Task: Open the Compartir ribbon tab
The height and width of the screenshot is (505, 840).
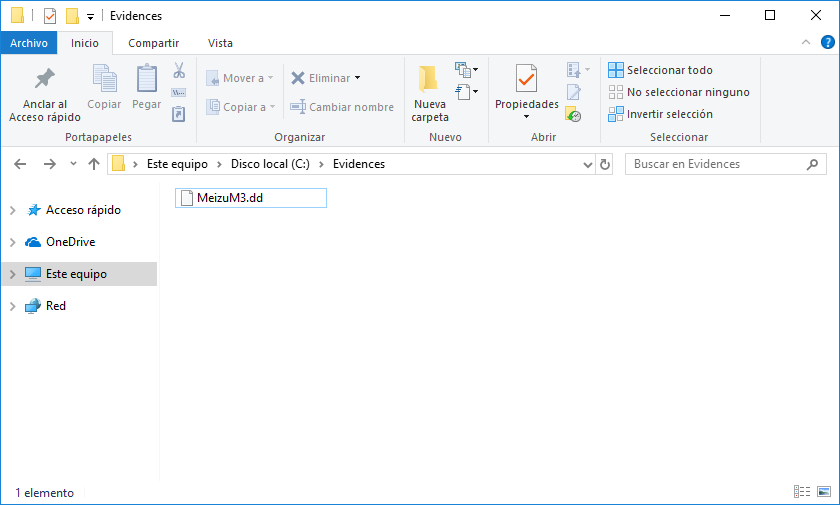Action: (153, 43)
